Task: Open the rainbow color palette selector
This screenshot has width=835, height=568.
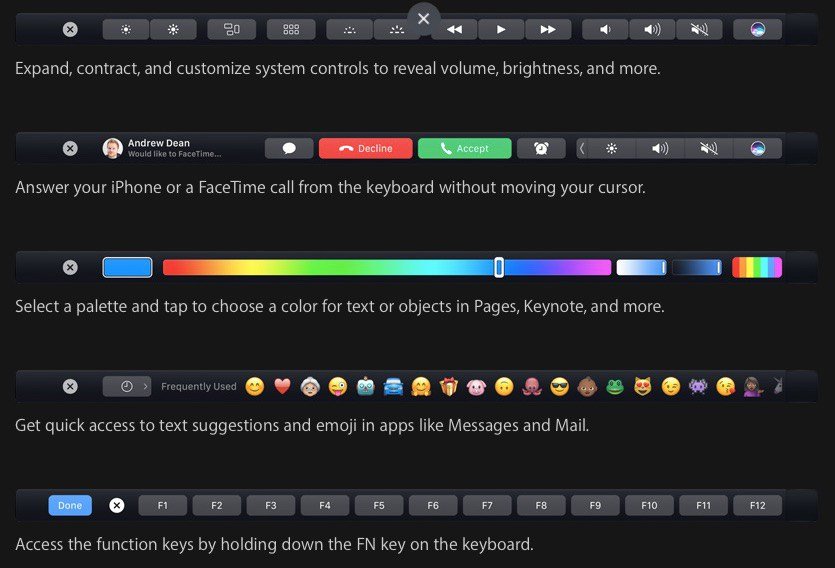Action: [757, 267]
